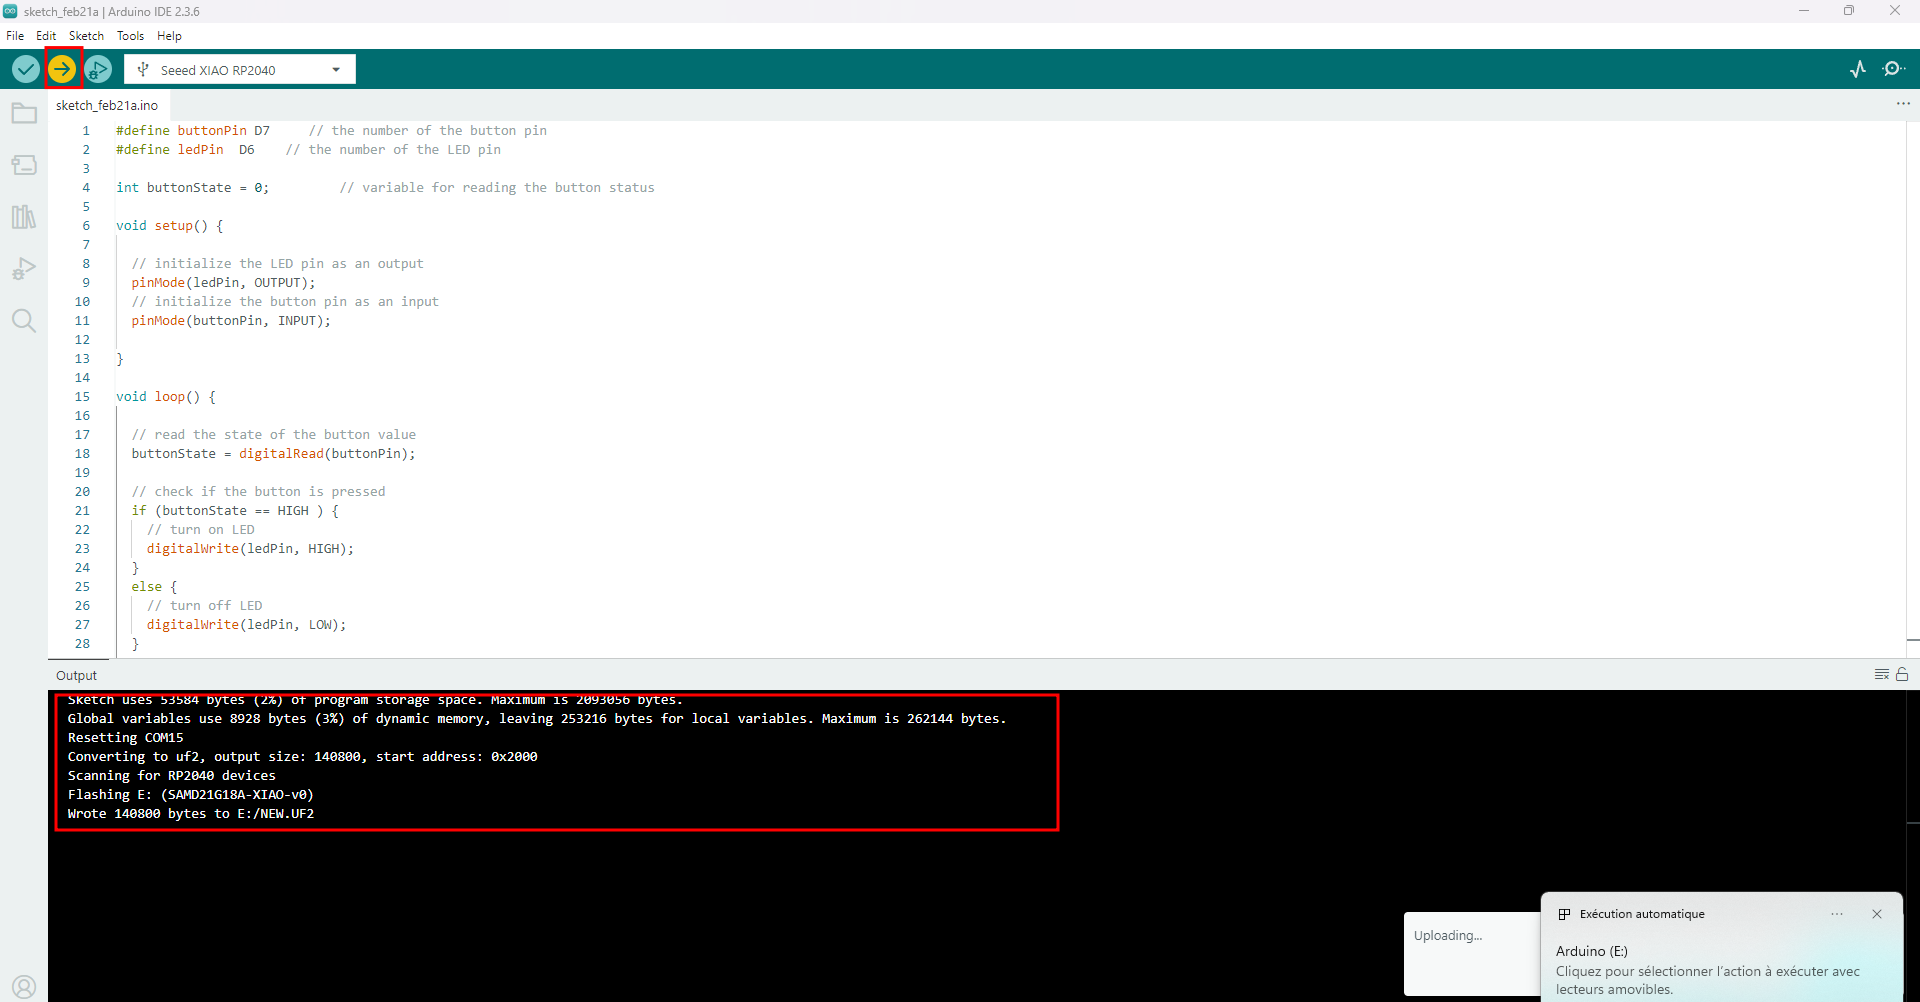The width and height of the screenshot is (1920, 1002).
Task: Open the Help menu
Action: pos(169,36)
